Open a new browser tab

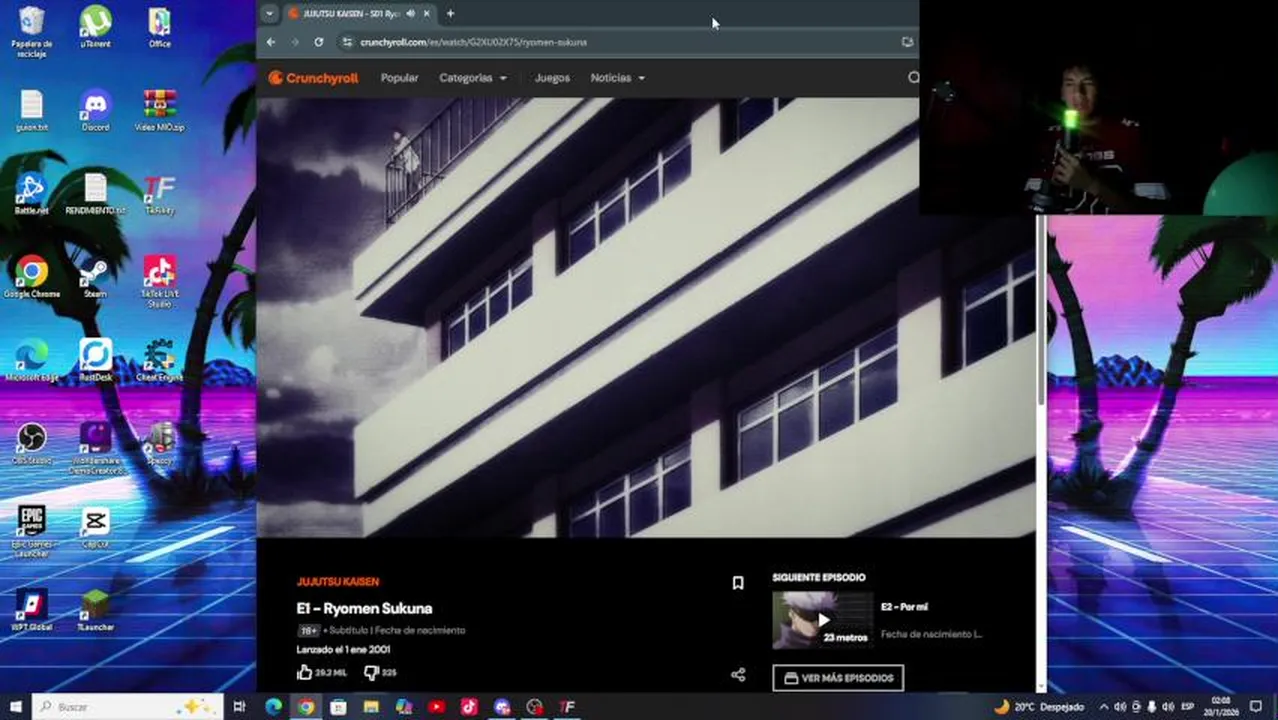point(450,13)
